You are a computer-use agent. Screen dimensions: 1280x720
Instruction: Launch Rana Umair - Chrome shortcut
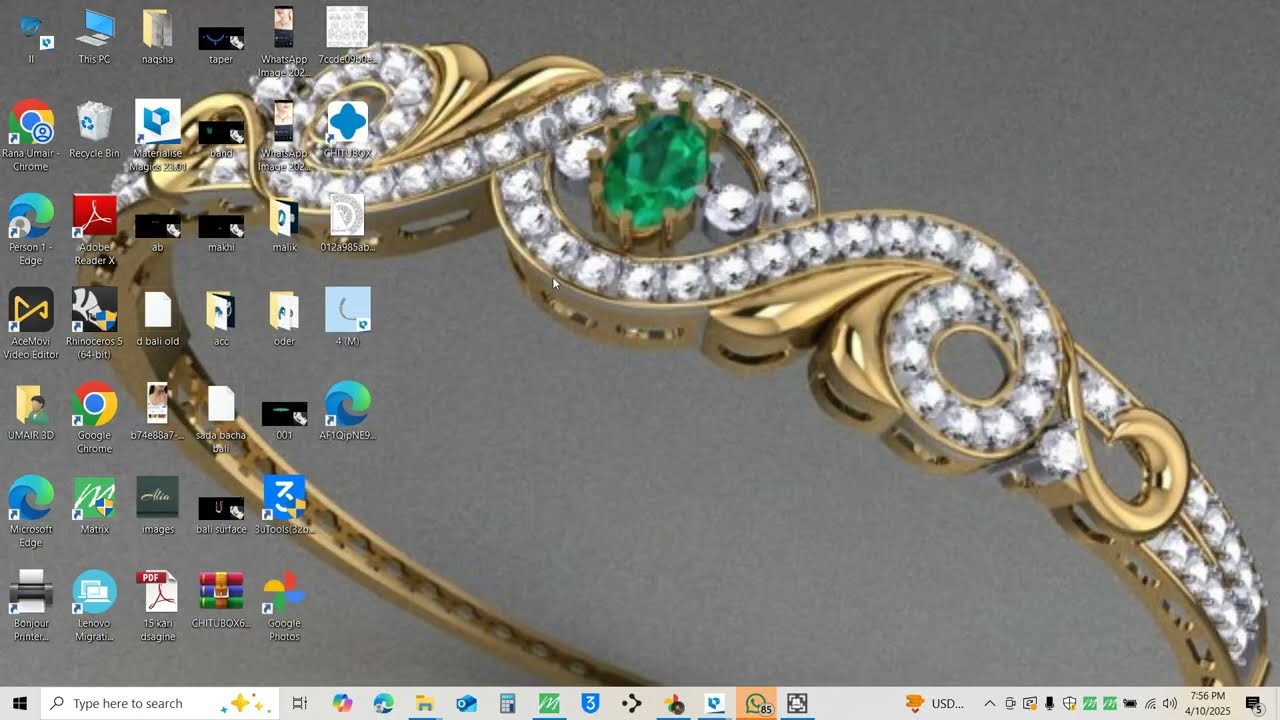pyautogui.click(x=31, y=137)
